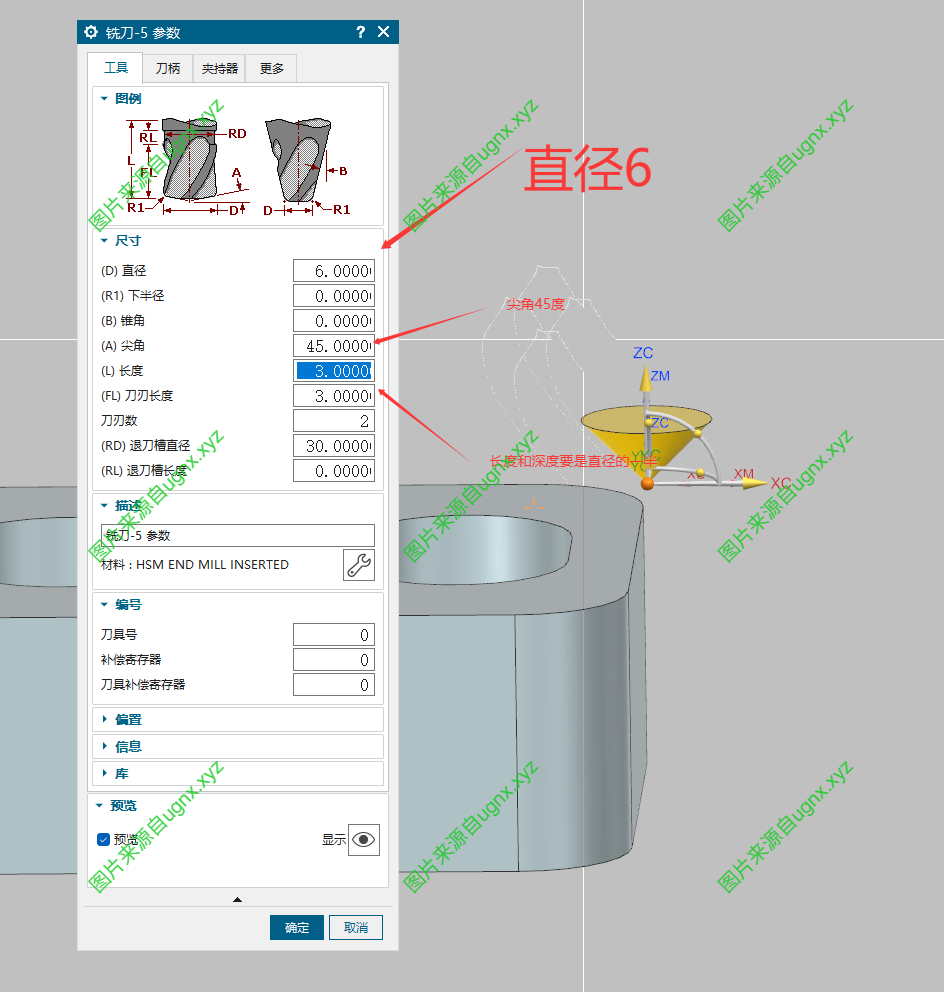Viewport: 944px width, 992px height.
Task: Click the eye display preview icon
Action: [364, 840]
